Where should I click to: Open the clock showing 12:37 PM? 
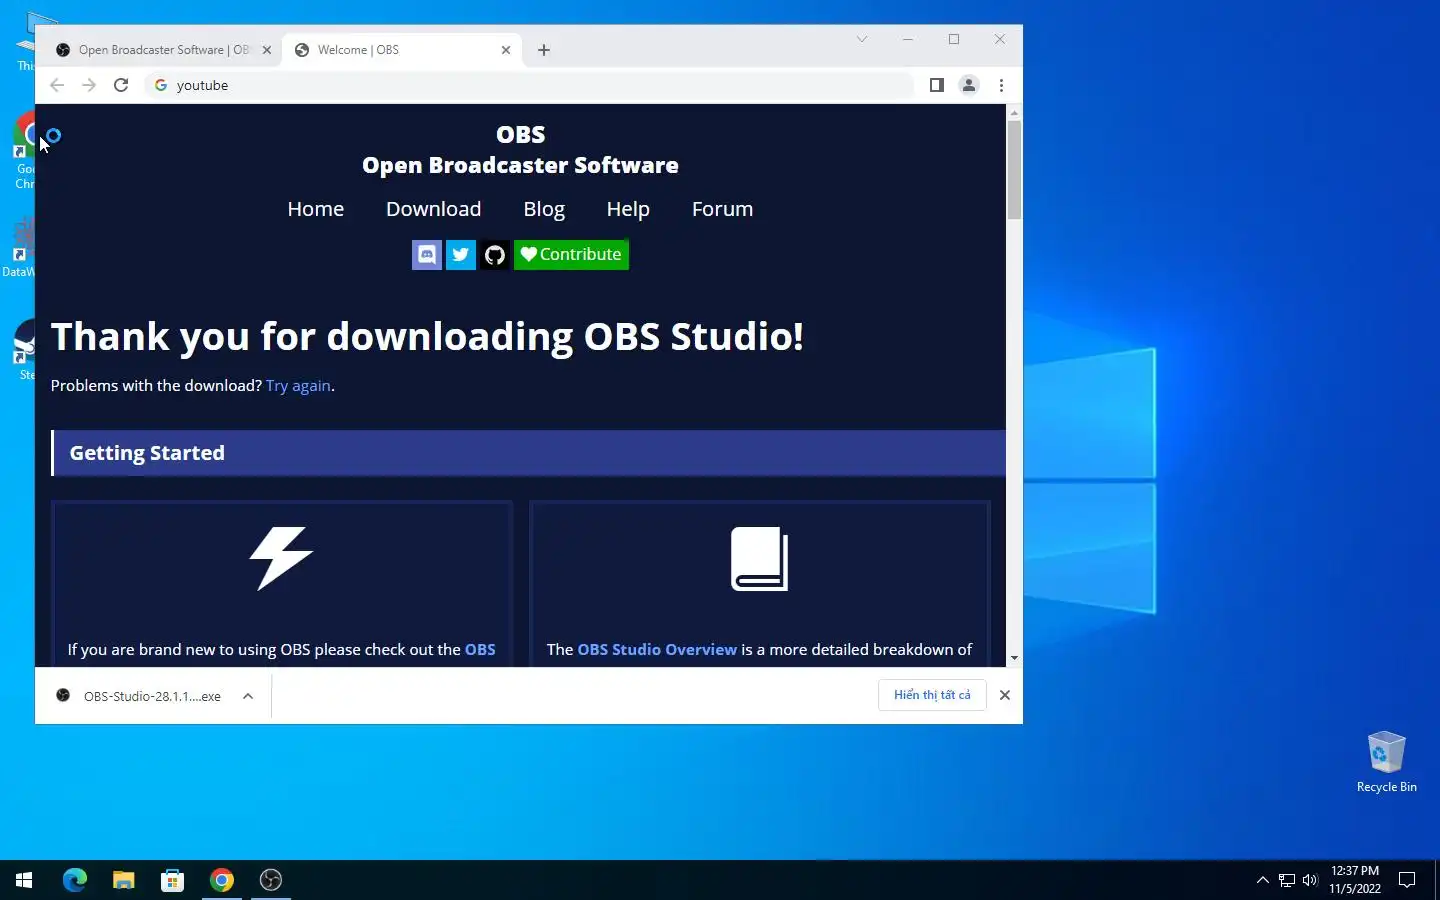point(1355,880)
